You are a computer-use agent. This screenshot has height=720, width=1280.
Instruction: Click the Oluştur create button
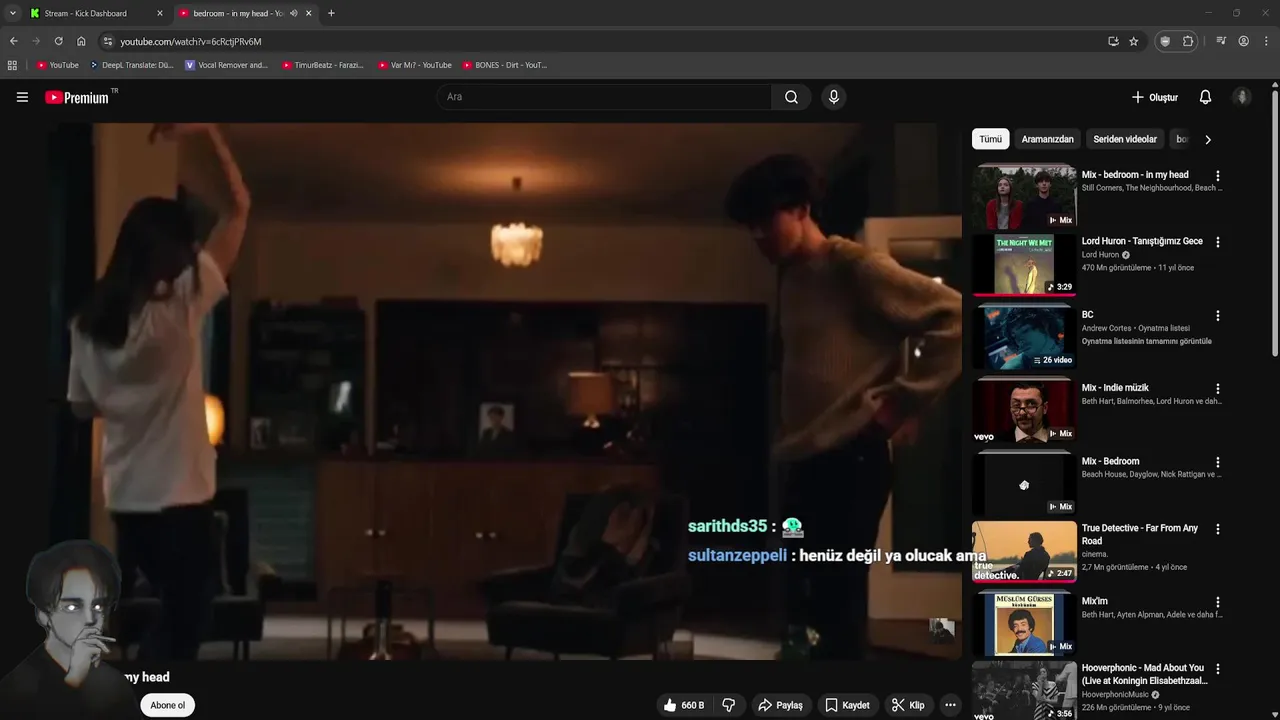[x=1154, y=97]
